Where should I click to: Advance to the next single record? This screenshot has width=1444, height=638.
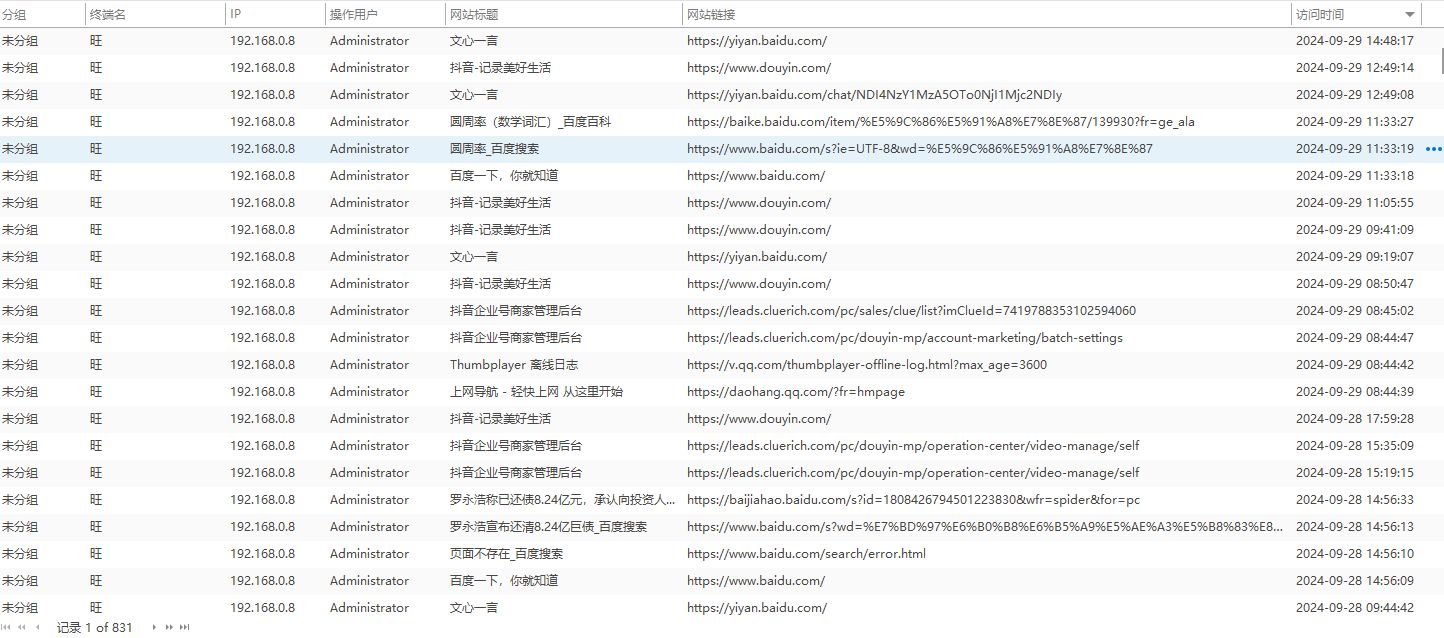(x=154, y=627)
